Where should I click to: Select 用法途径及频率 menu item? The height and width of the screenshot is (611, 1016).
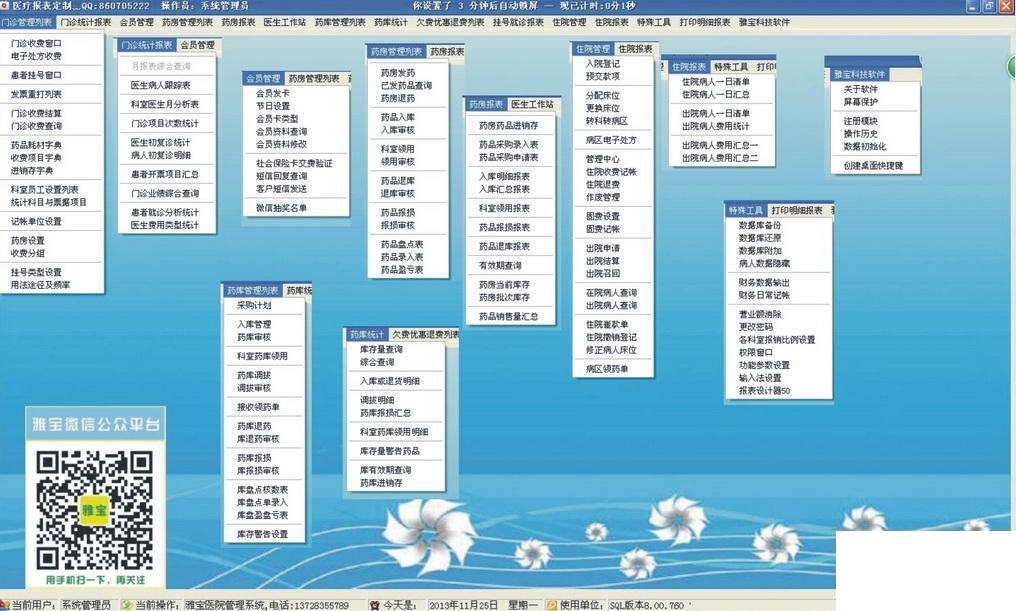(41, 285)
